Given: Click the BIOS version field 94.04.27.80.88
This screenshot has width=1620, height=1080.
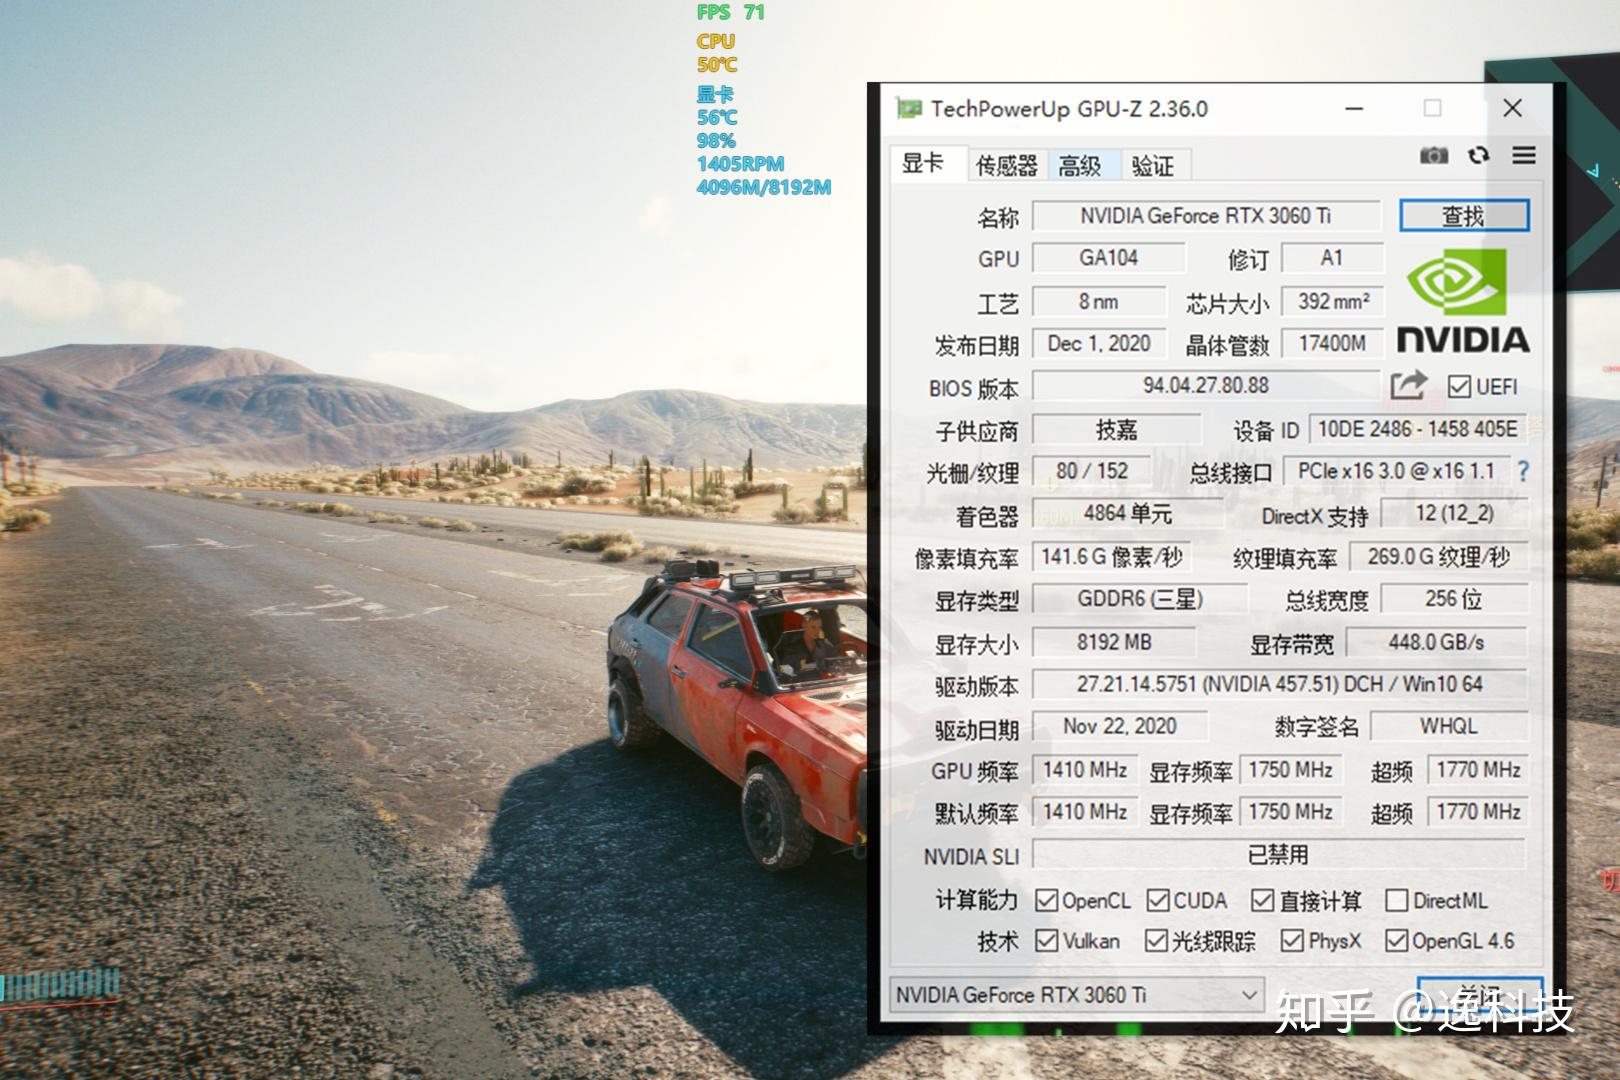Looking at the screenshot, I should tap(1206, 385).
